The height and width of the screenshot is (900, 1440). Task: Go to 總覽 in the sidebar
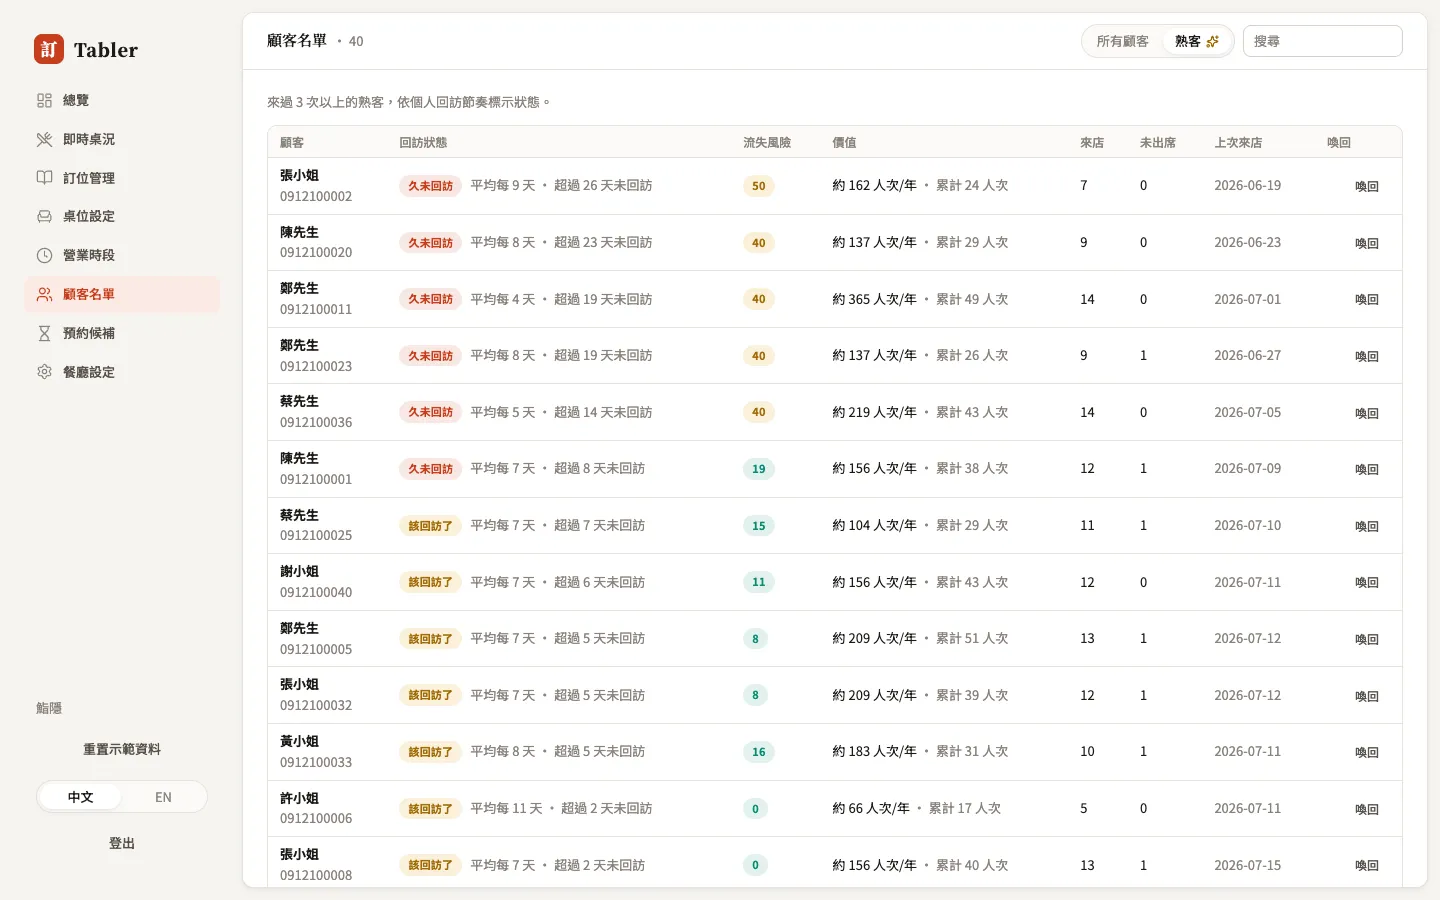122,100
